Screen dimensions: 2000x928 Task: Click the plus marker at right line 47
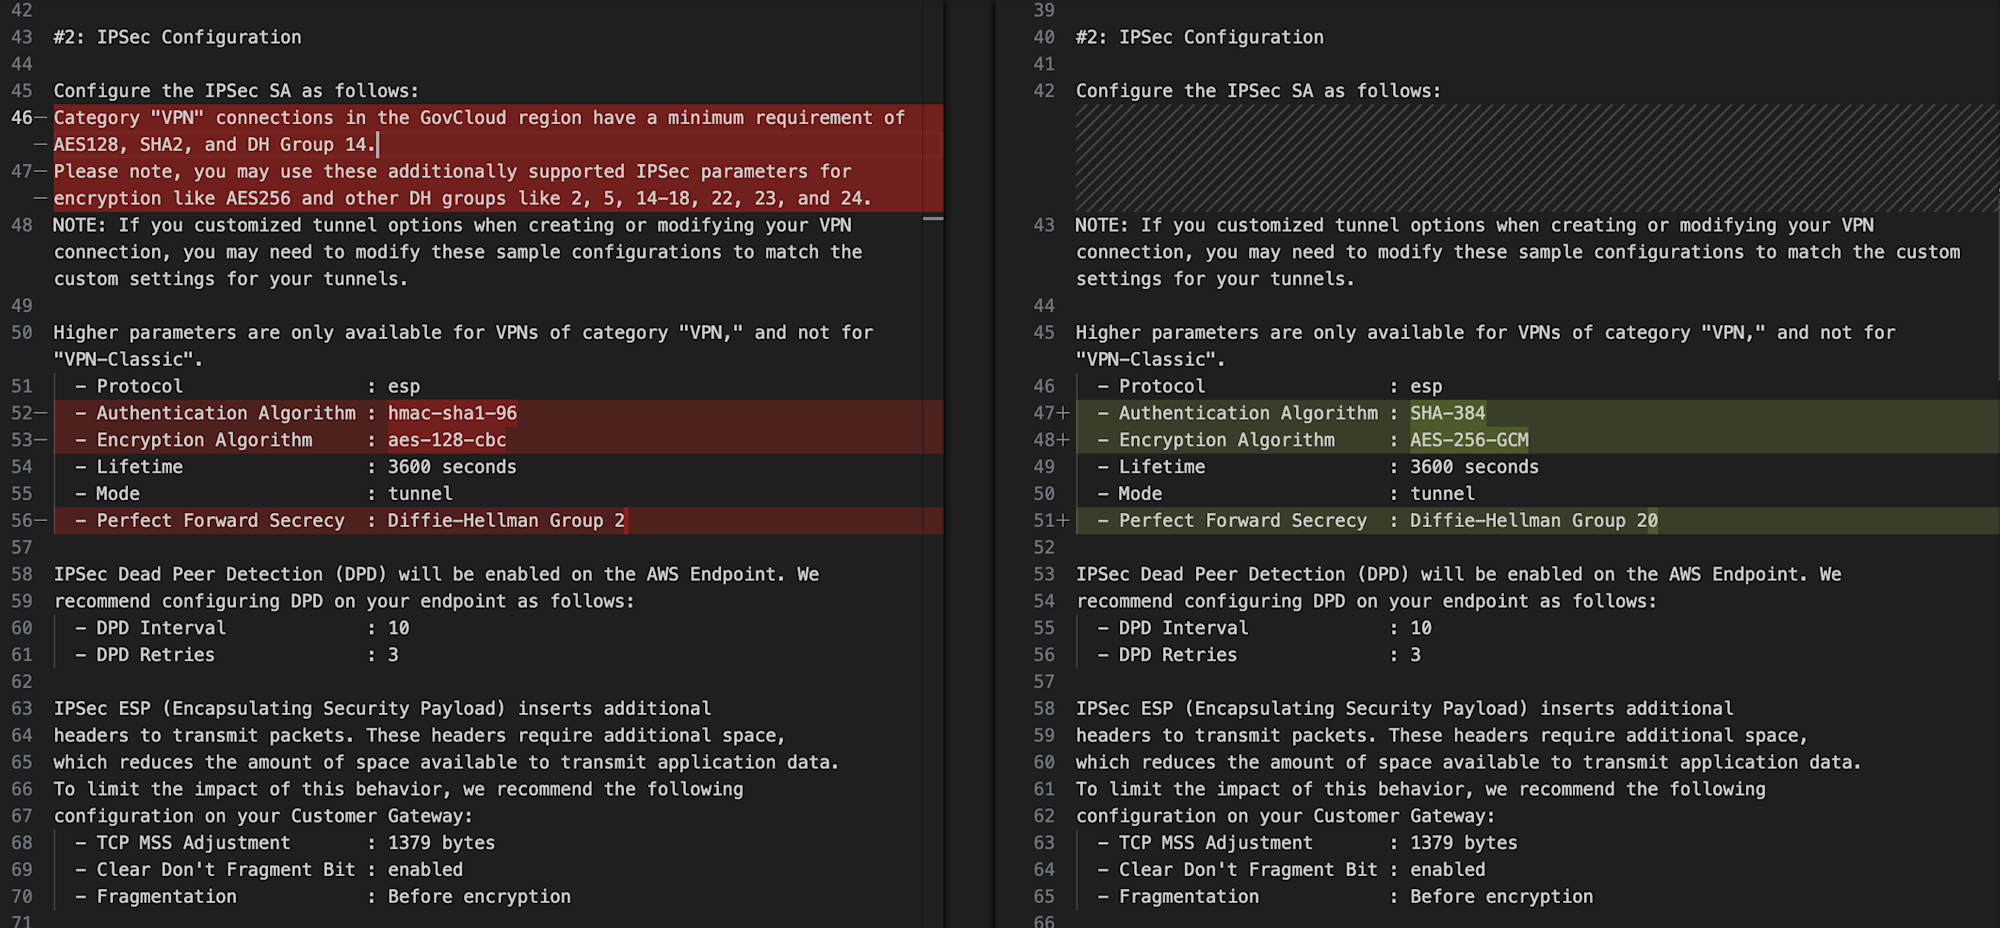[x=1063, y=413]
